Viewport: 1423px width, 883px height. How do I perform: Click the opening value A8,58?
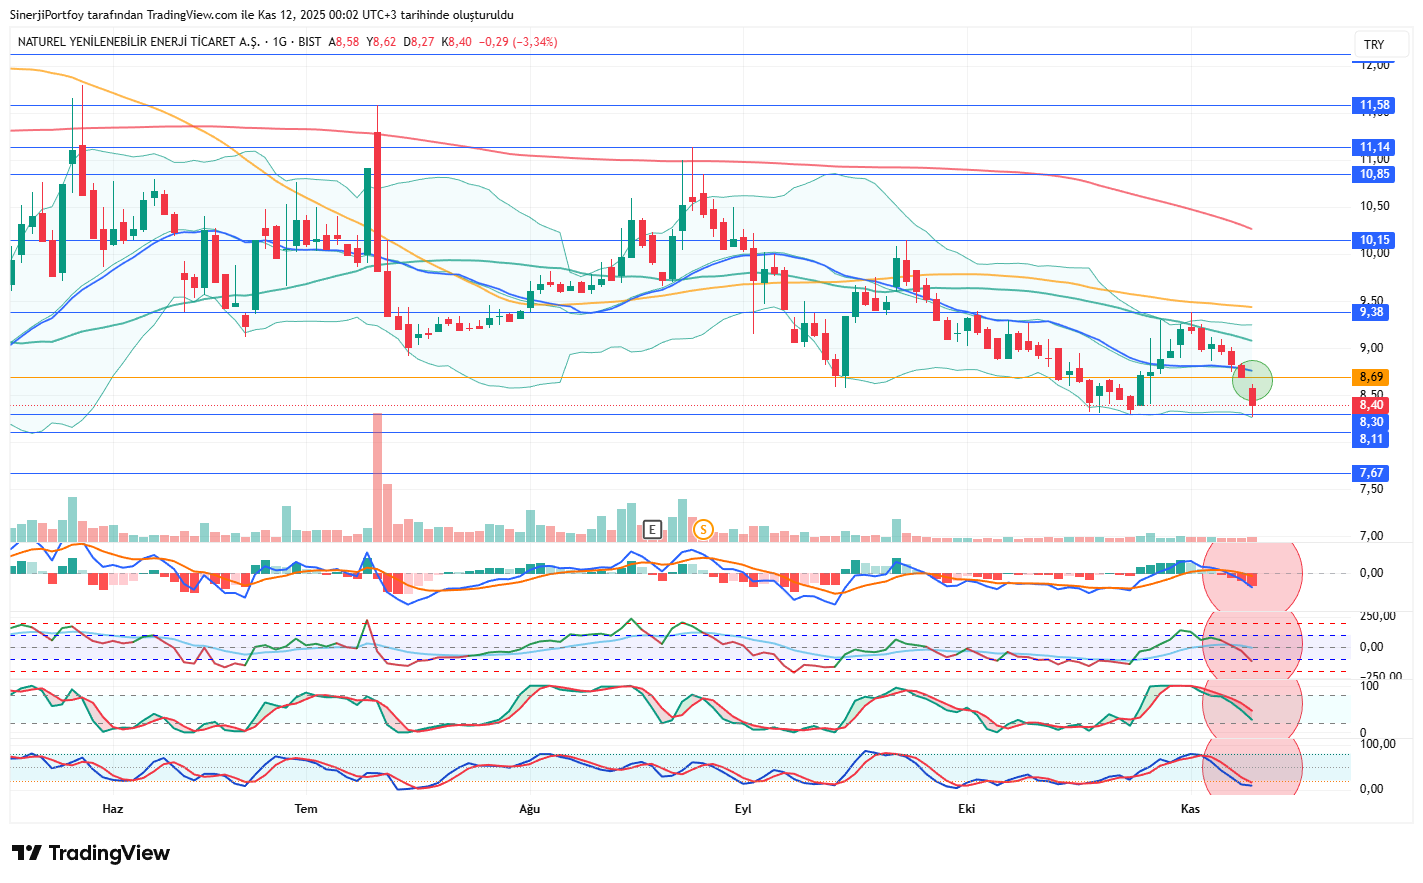(344, 42)
